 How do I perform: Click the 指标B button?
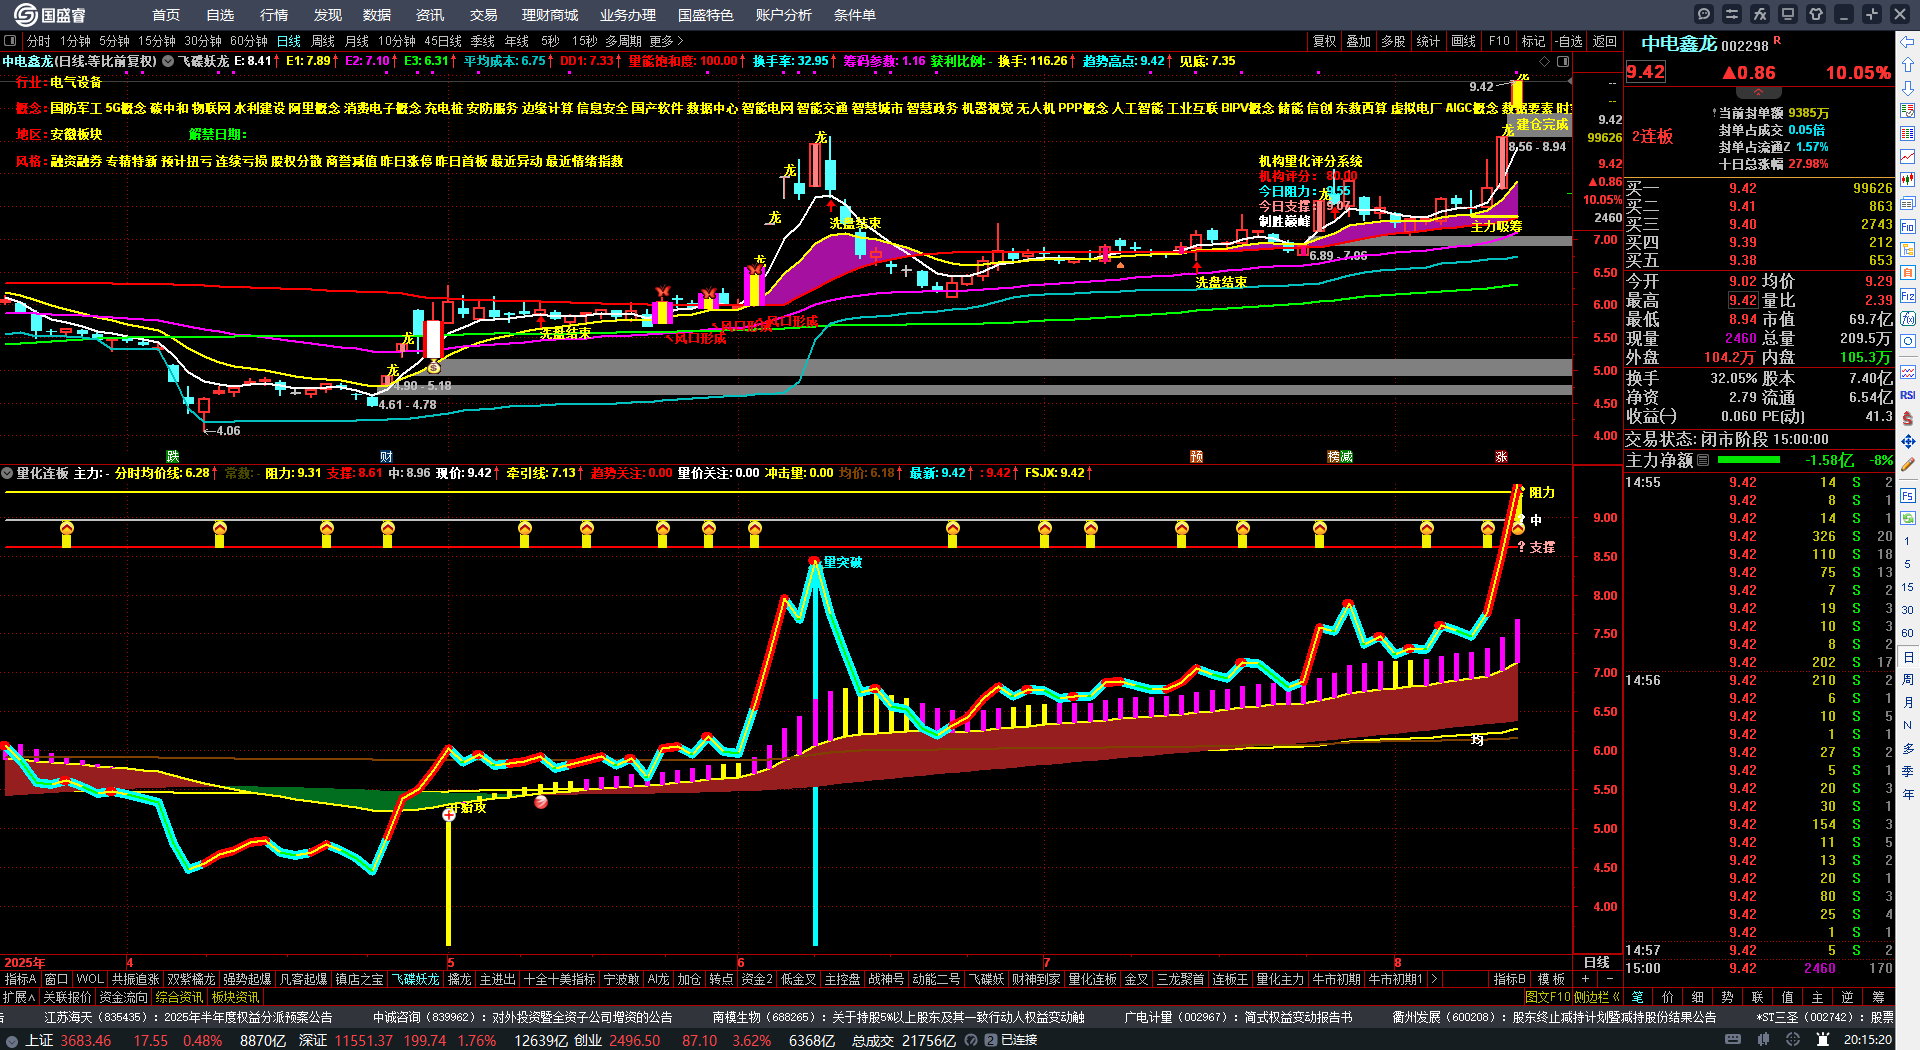pos(1509,979)
